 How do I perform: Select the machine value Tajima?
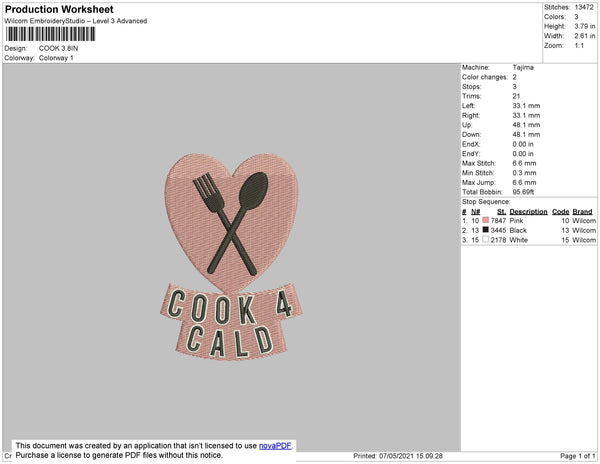pyautogui.click(x=523, y=67)
